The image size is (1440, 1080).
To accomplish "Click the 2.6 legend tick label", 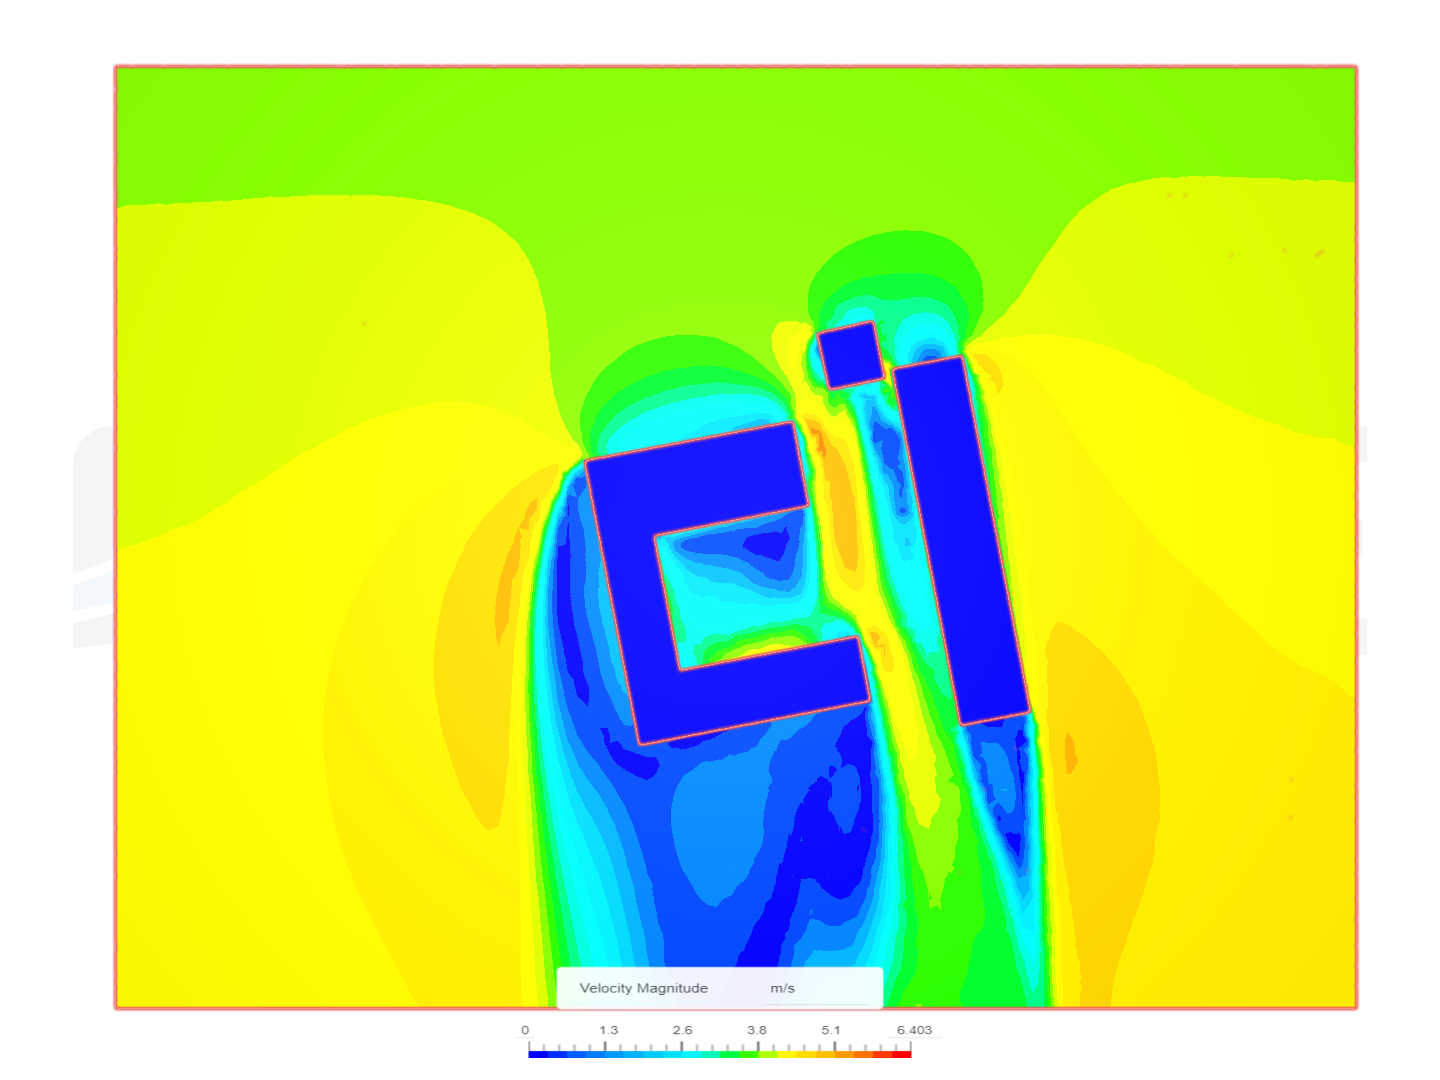I will (682, 1030).
